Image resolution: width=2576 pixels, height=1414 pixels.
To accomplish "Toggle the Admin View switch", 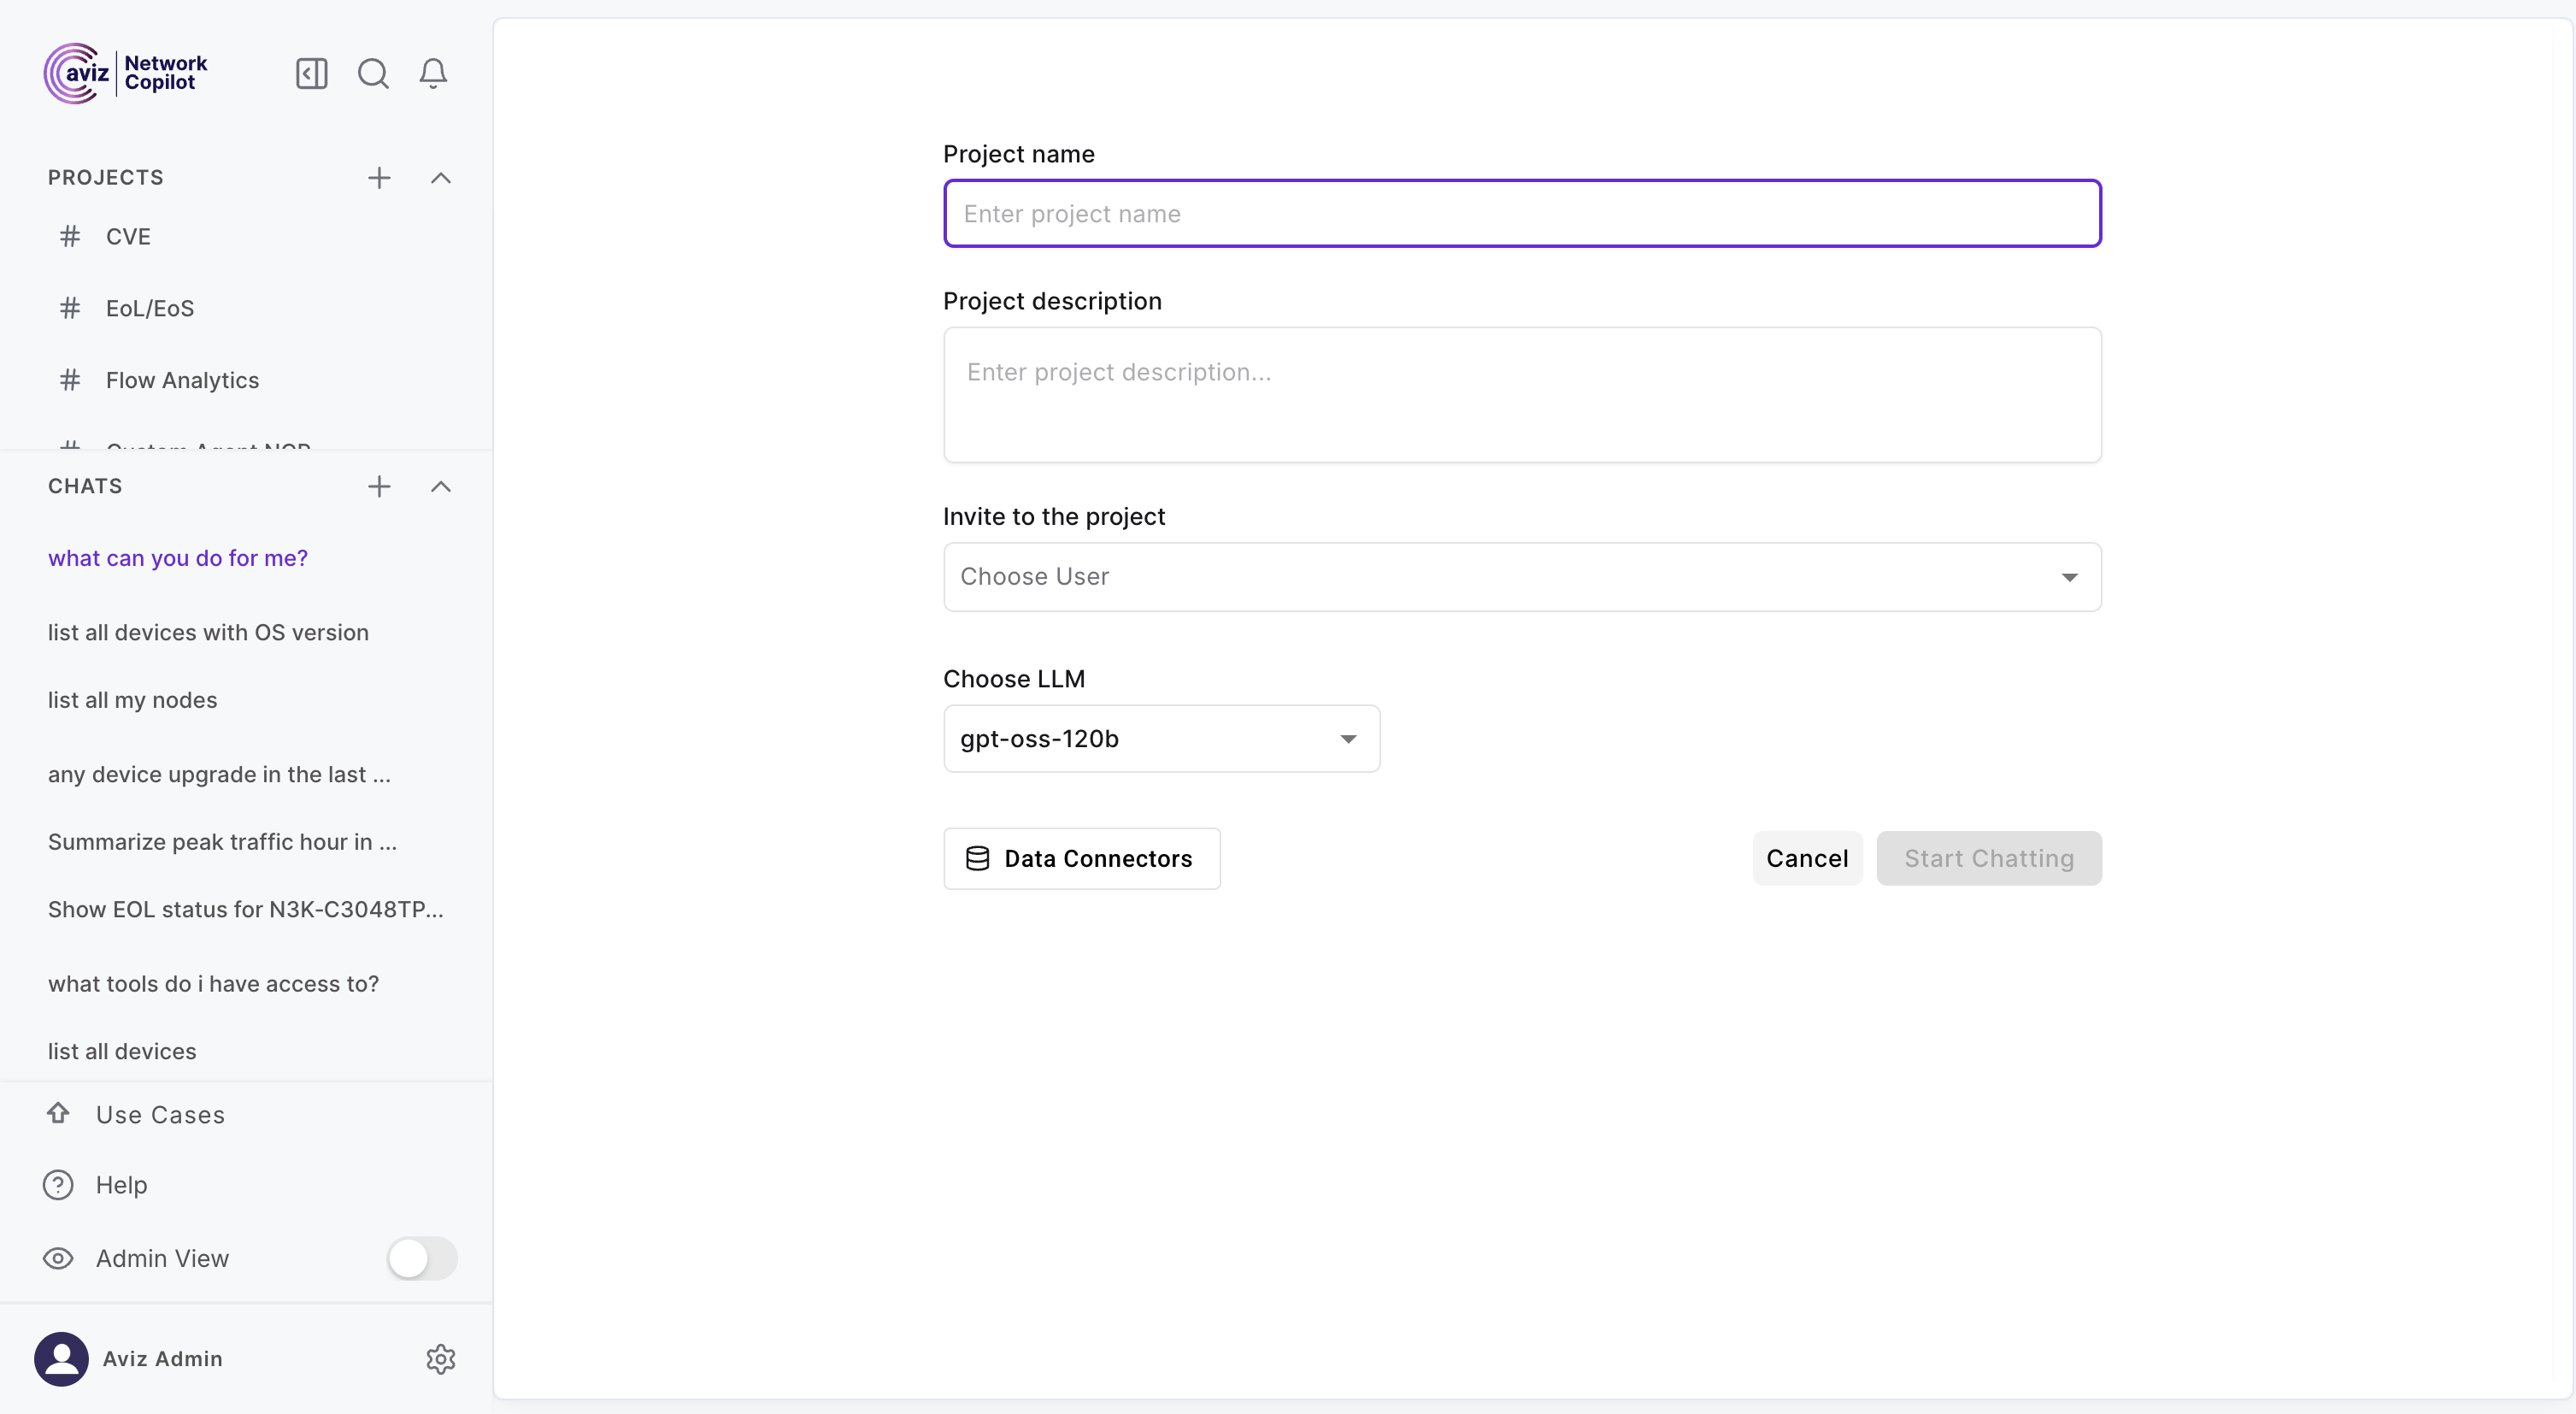I will (422, 1258).
